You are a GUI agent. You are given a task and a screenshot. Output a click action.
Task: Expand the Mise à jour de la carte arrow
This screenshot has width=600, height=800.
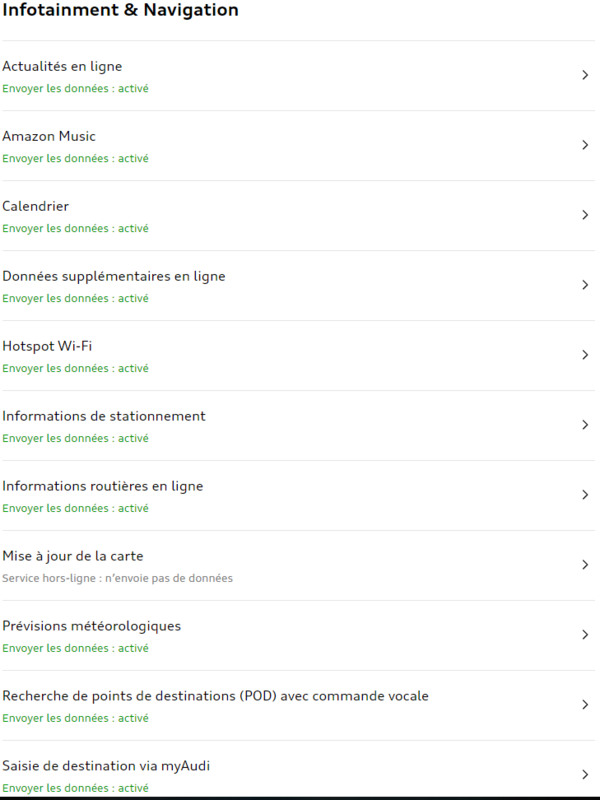click(x=585, y=565)
